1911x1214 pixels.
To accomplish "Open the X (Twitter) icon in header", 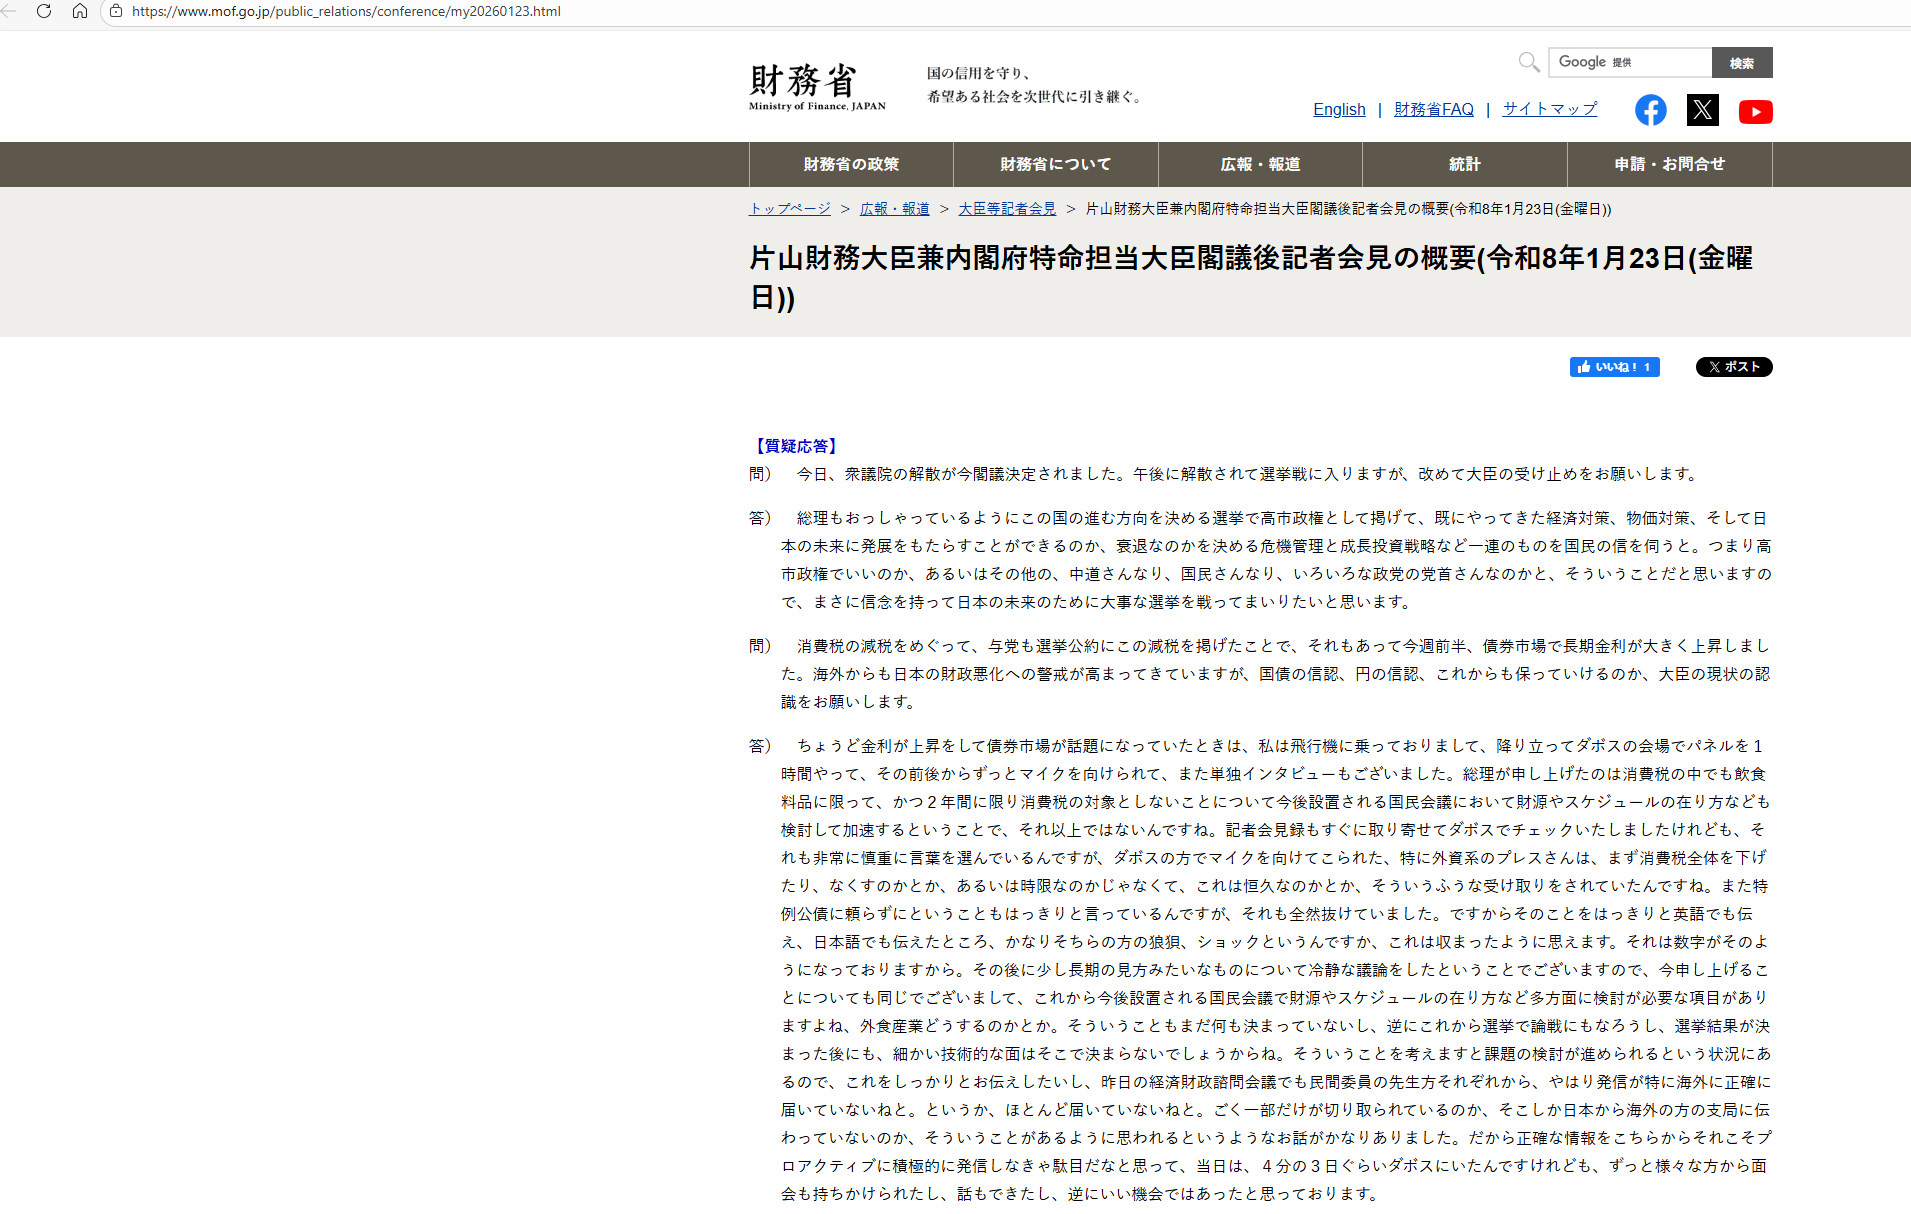I will click(1702, 110).
